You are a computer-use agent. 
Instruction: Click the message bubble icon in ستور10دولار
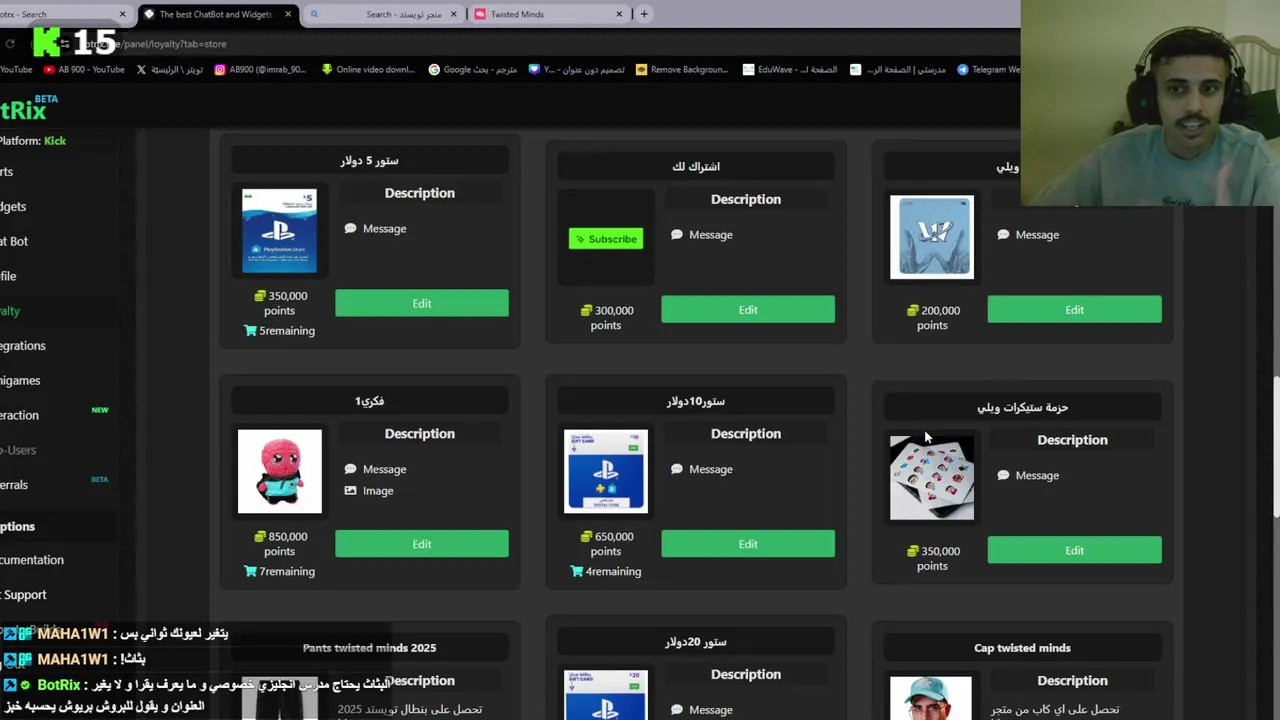point(677,469)
